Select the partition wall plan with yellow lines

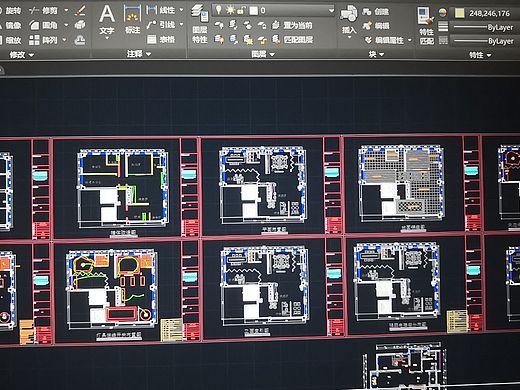click(123, 188)
